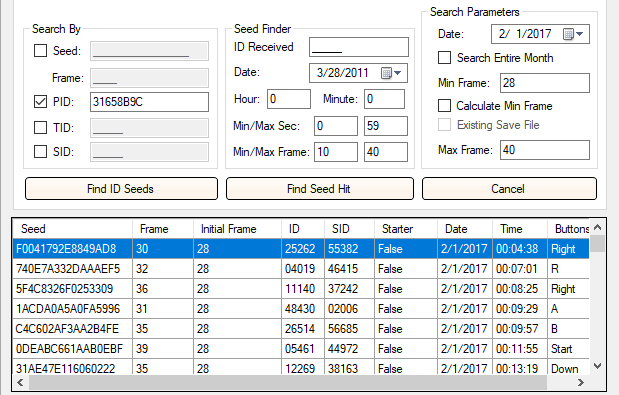Enable Search Entire Month option
The image size is (619, 395).
(445, 58)
